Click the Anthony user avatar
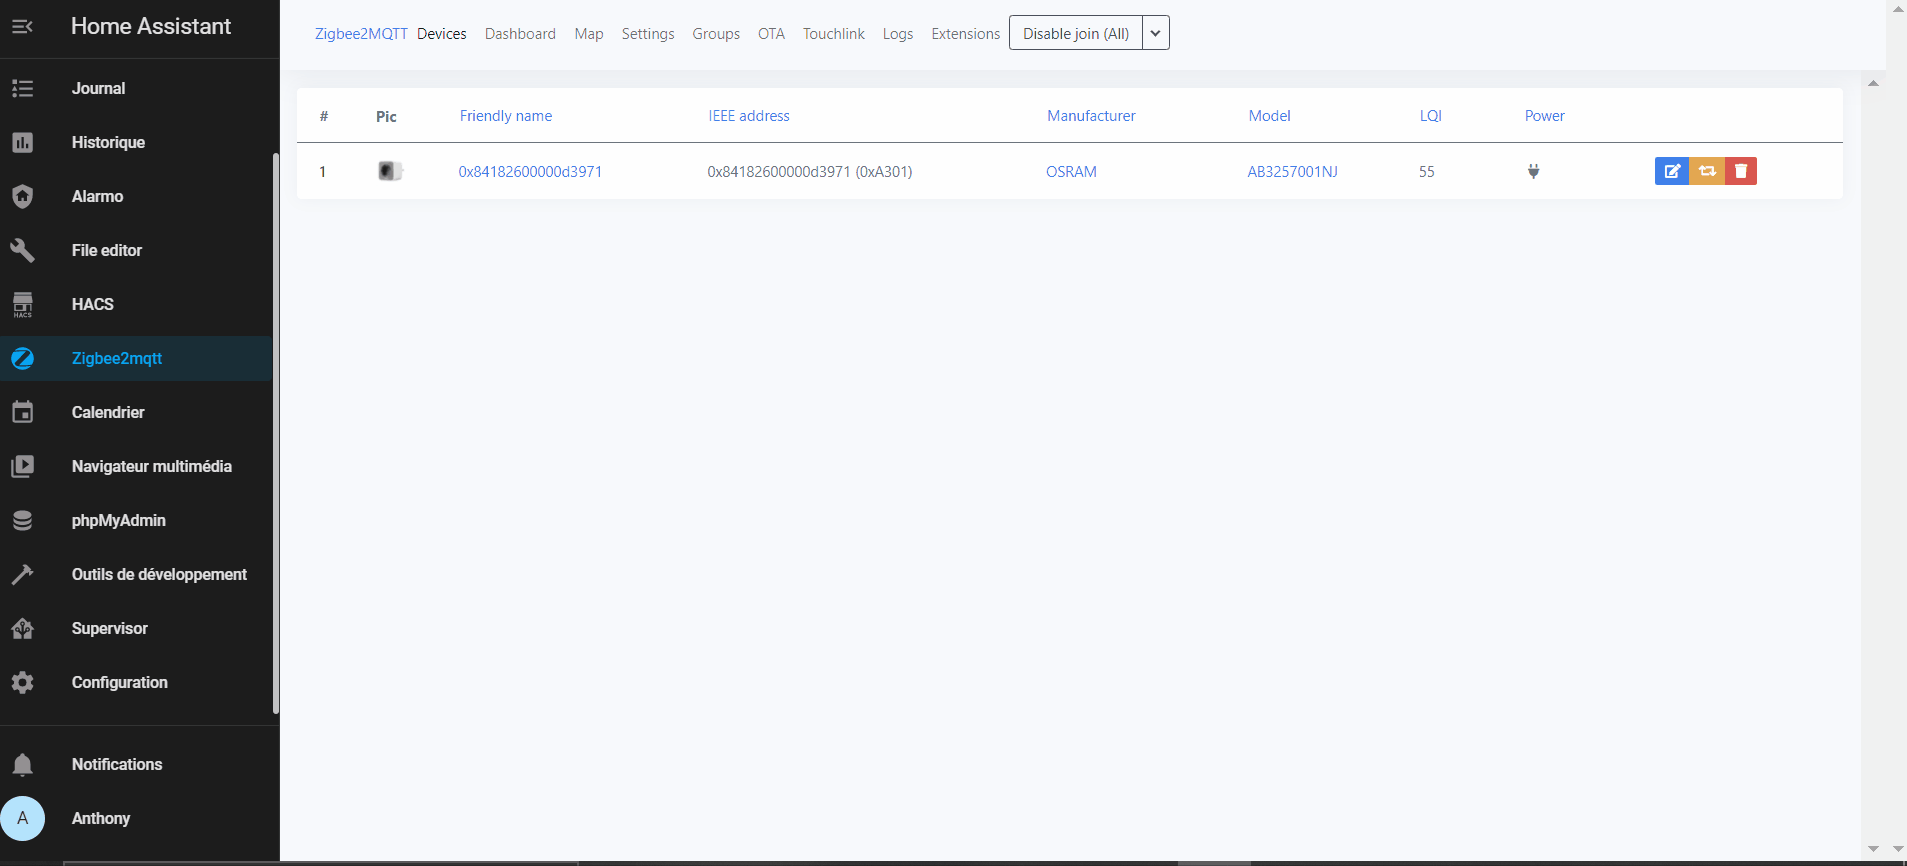1907x866 pixels. tap(22, 818)
